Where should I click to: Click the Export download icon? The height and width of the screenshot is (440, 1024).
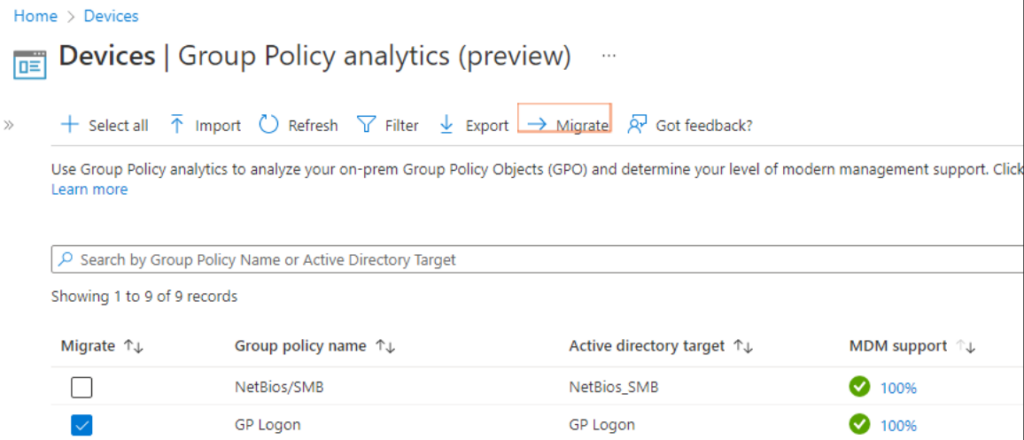tap(447, 125)
